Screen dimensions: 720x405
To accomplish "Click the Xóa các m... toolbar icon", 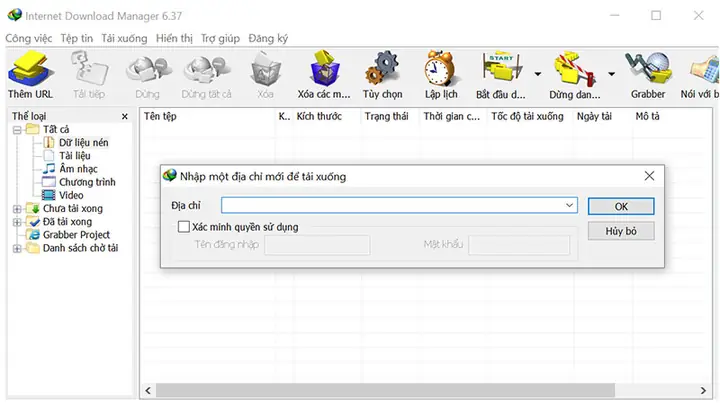I will [325, 69].
